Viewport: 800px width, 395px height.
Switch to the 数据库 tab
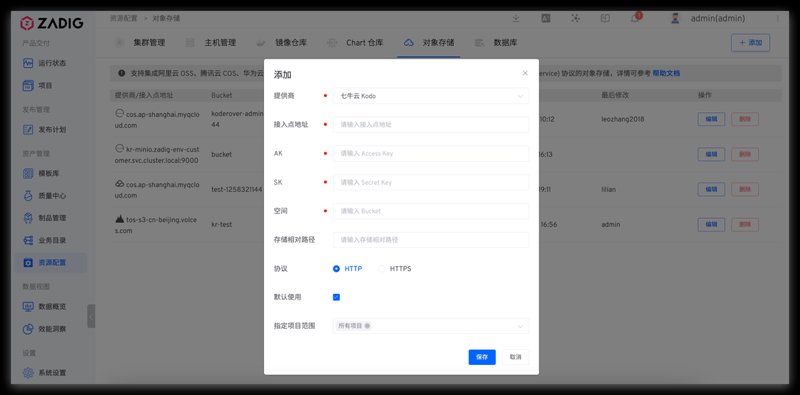(505, 43)
